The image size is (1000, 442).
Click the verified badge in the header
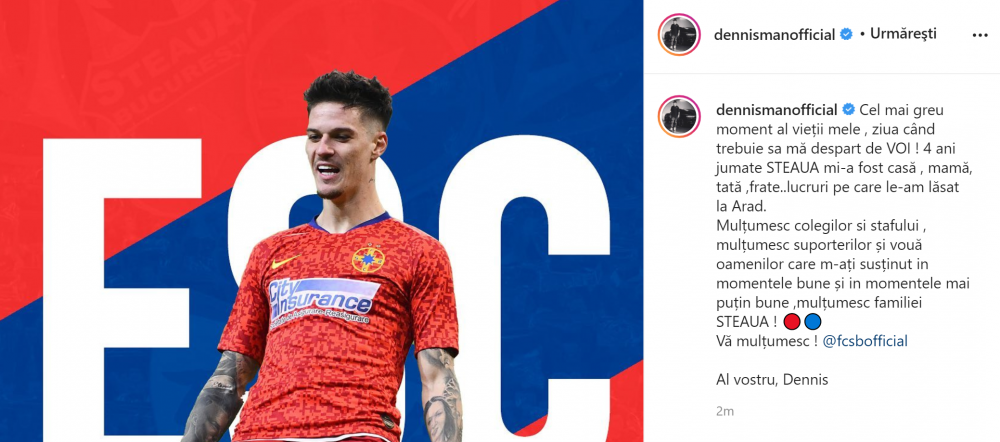[846, 34]
